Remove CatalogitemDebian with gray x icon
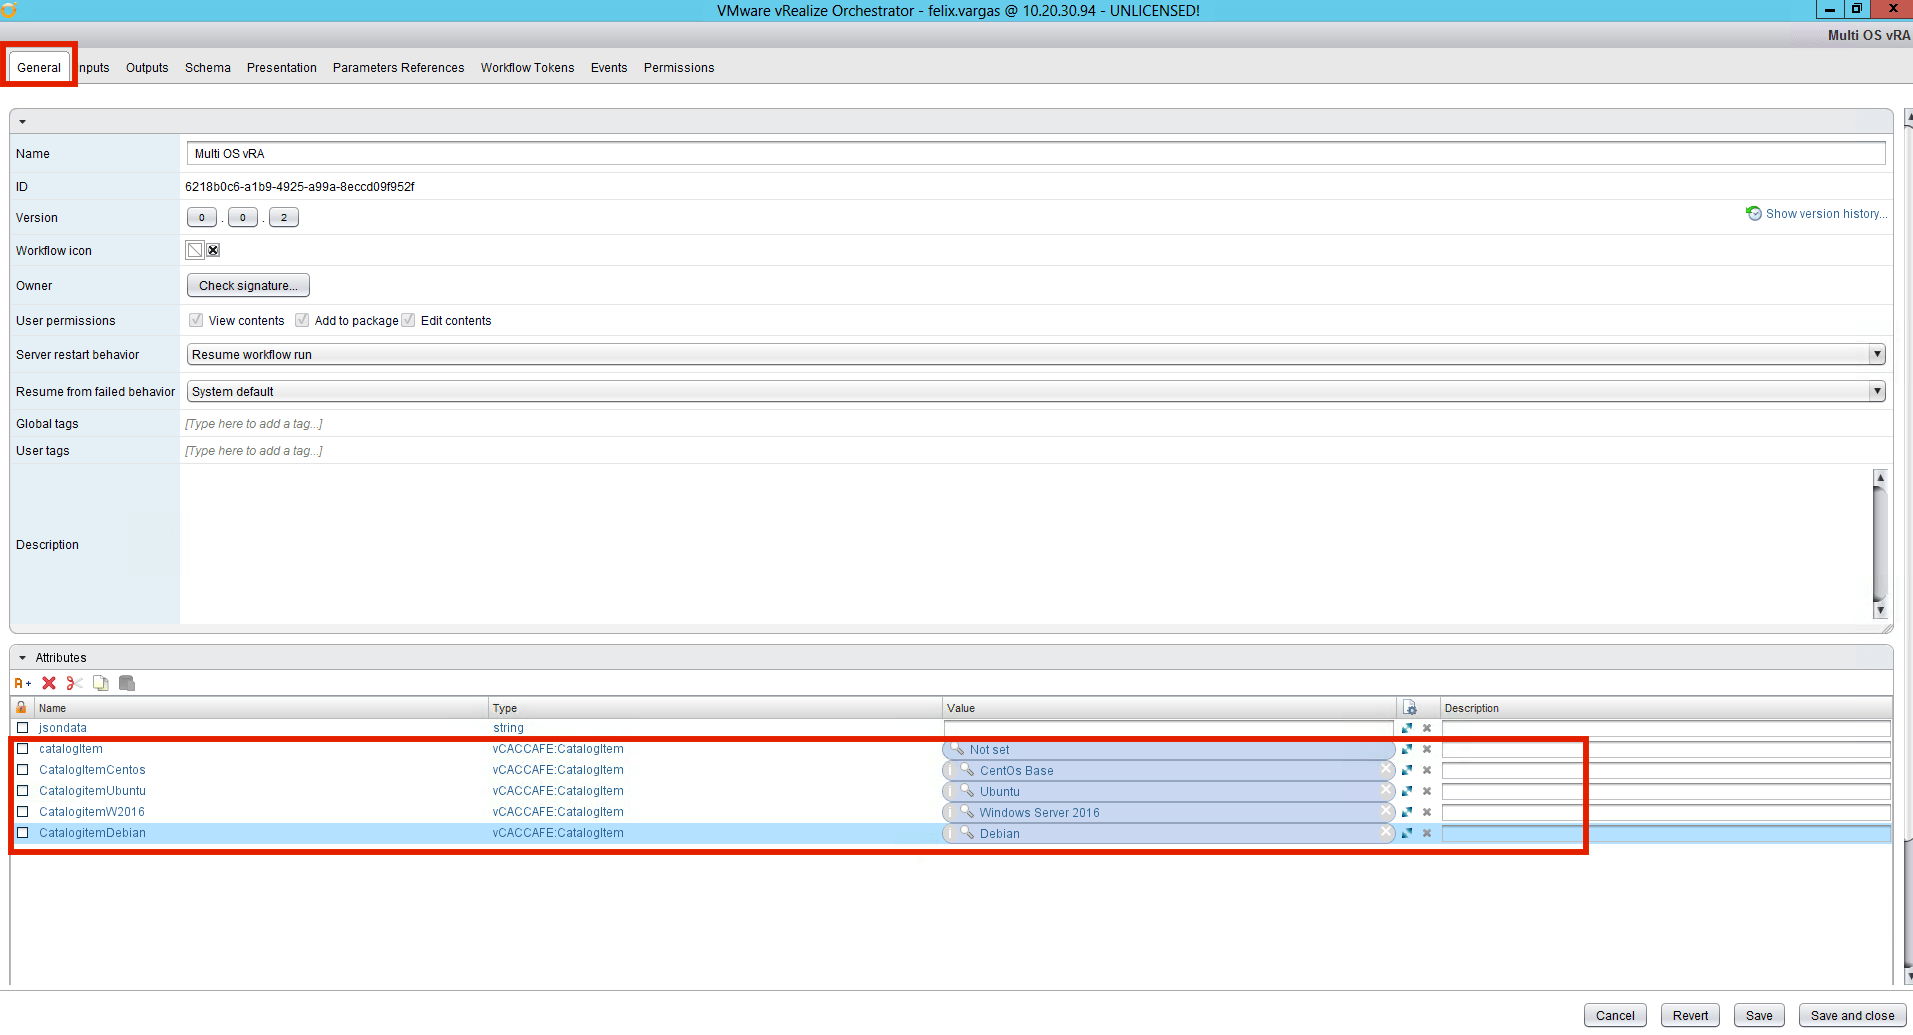This screenshot has width=1913, height=1035. coord(1427,833)
